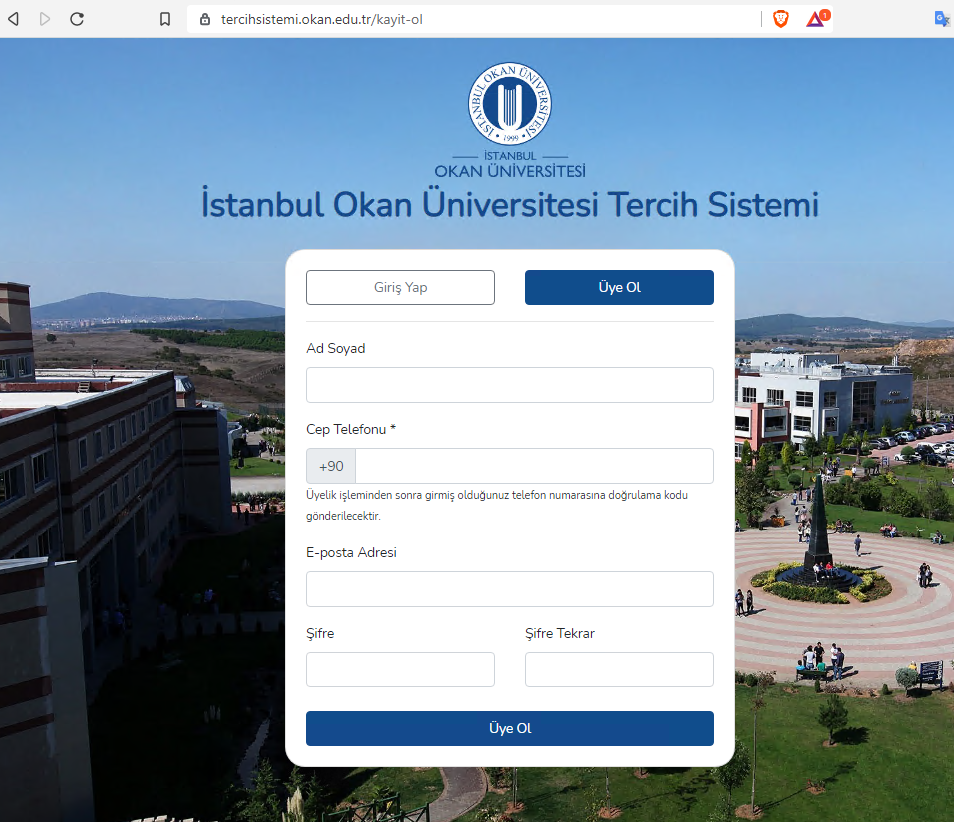Click the Cep Telefonu number field
Viewport: 954px width, 822px height.
(535, 465)
